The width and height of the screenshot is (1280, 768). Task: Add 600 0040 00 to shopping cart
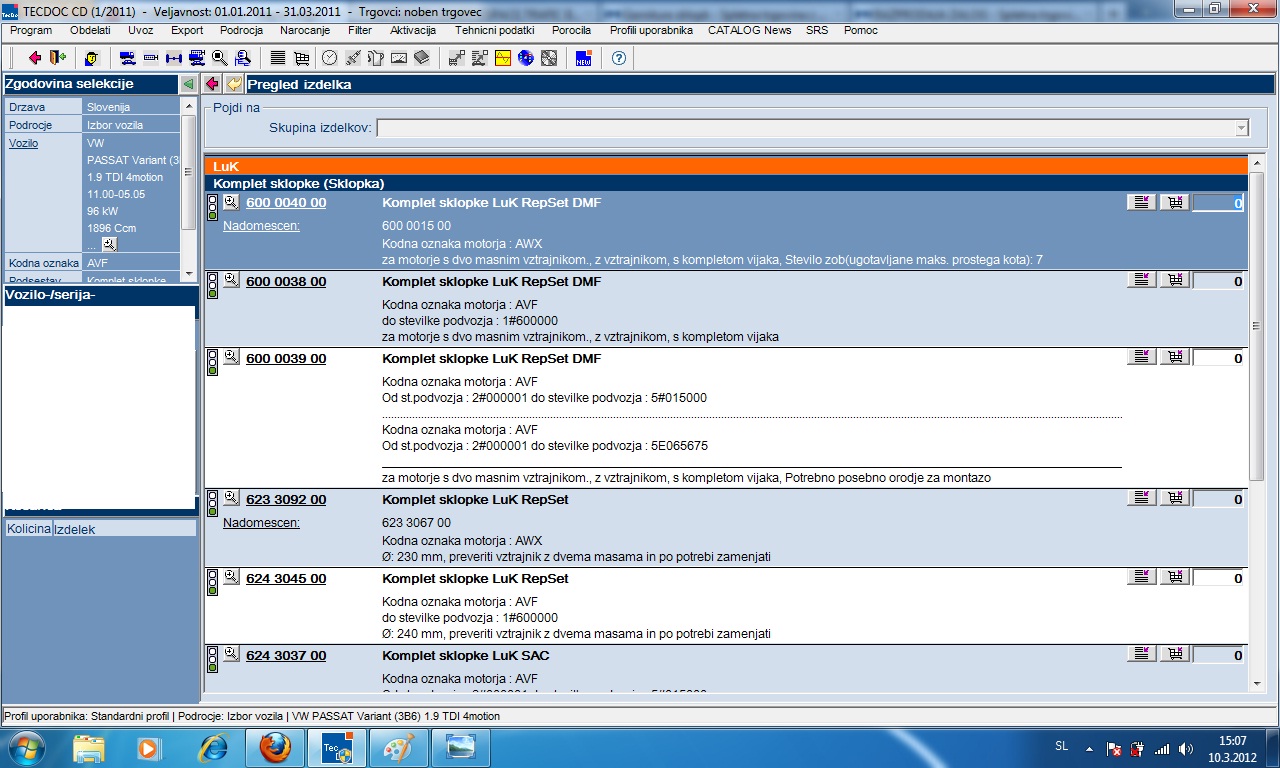click(1175, 202)
